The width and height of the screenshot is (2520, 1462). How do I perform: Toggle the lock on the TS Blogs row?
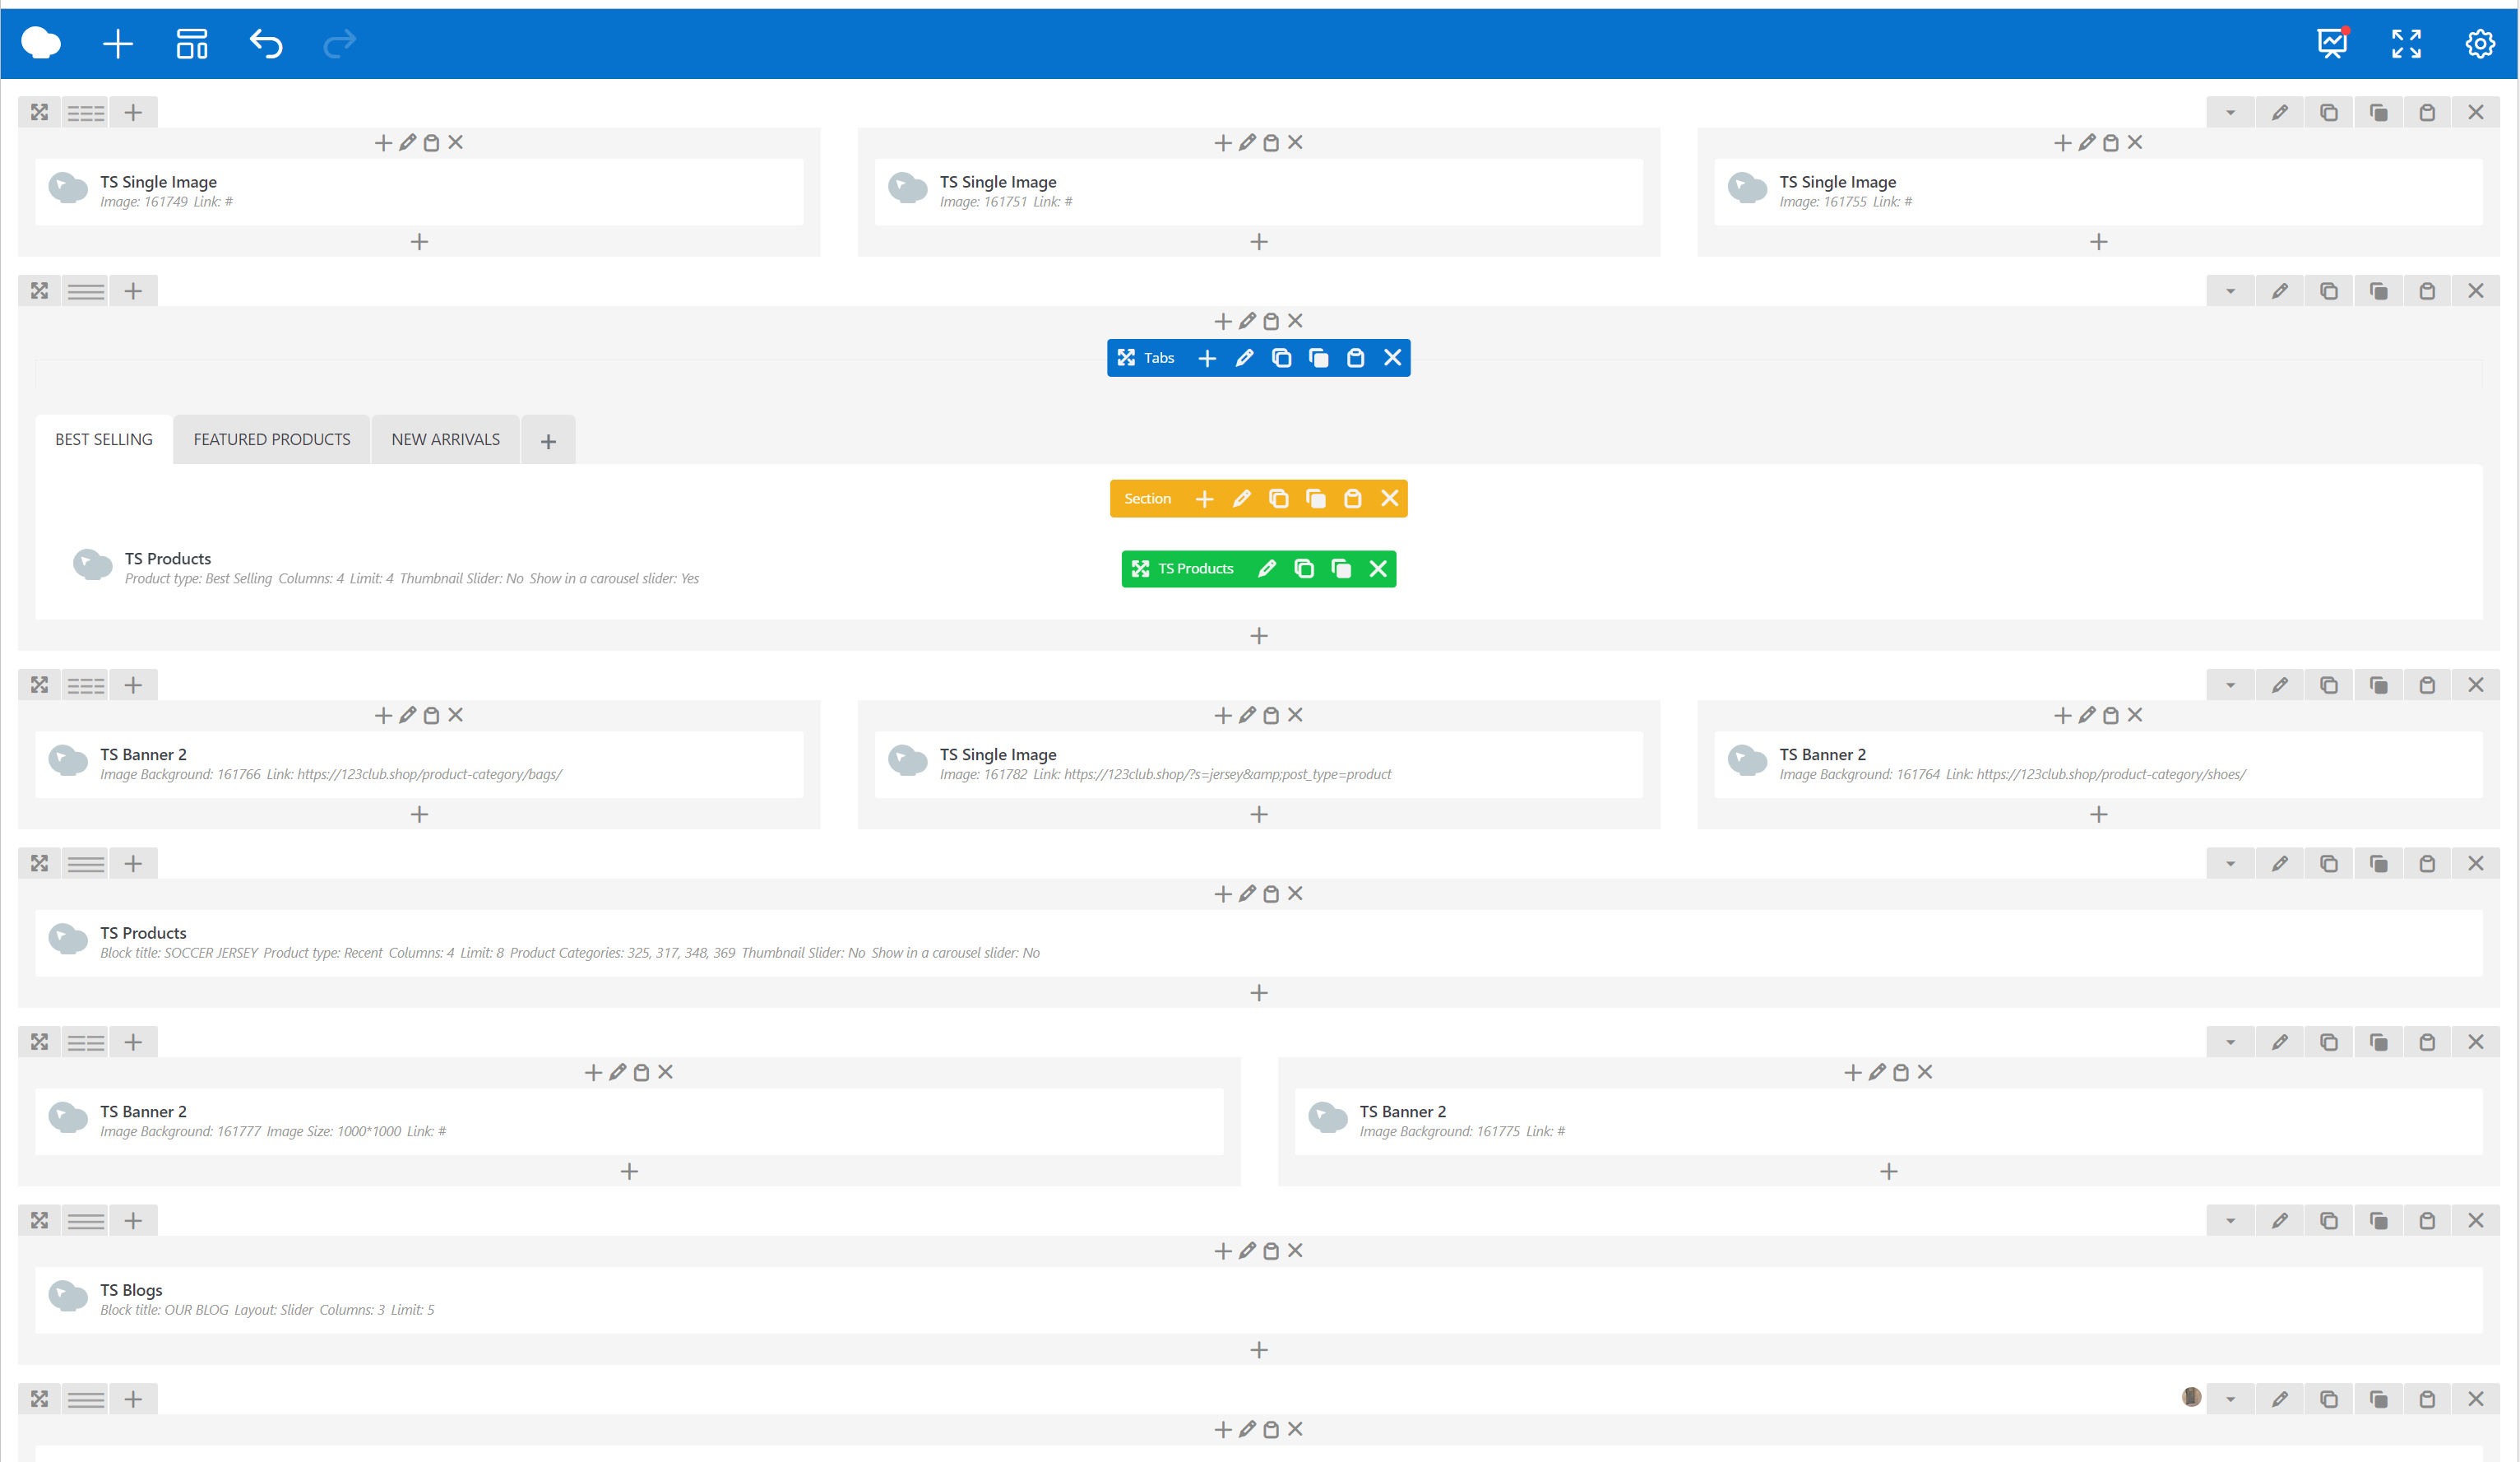[2428, 1220]
